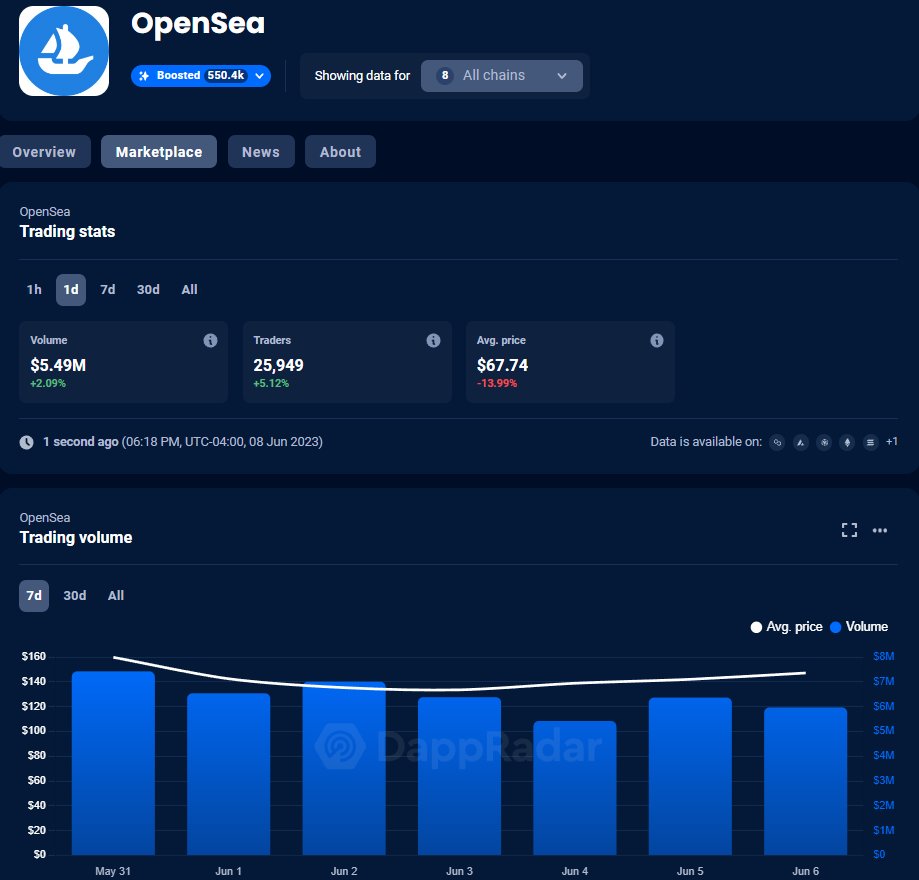Click the Trading stats section heading

tap(67, 232)
